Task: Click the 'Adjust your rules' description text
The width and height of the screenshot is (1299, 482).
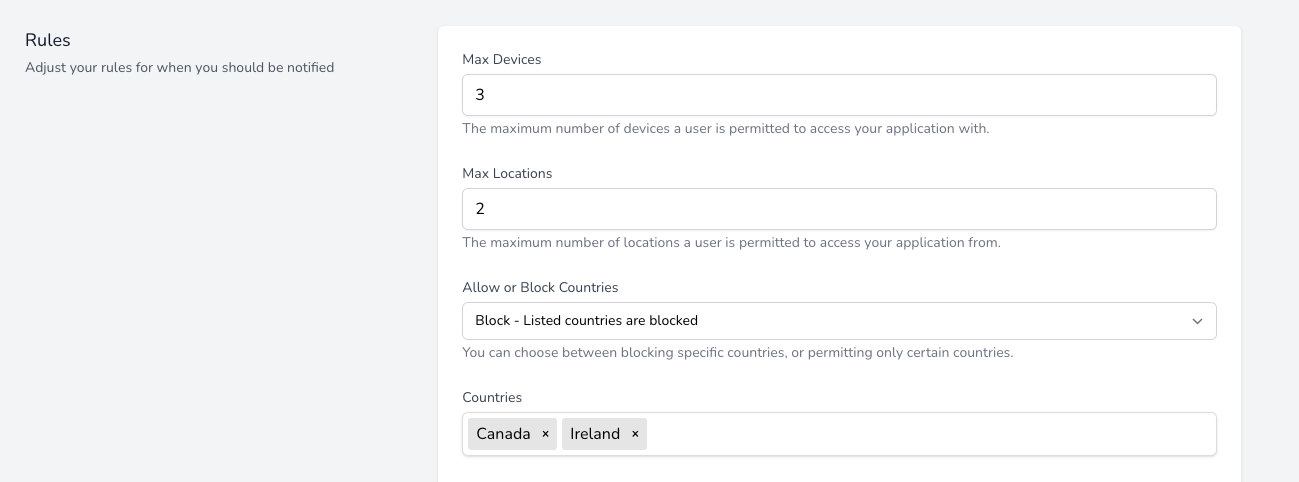Action: coord(179,68)
